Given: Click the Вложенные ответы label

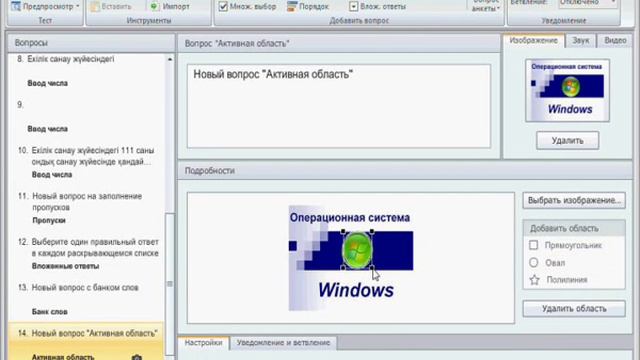Looking at the screenshot, I should tap(65, 266).
